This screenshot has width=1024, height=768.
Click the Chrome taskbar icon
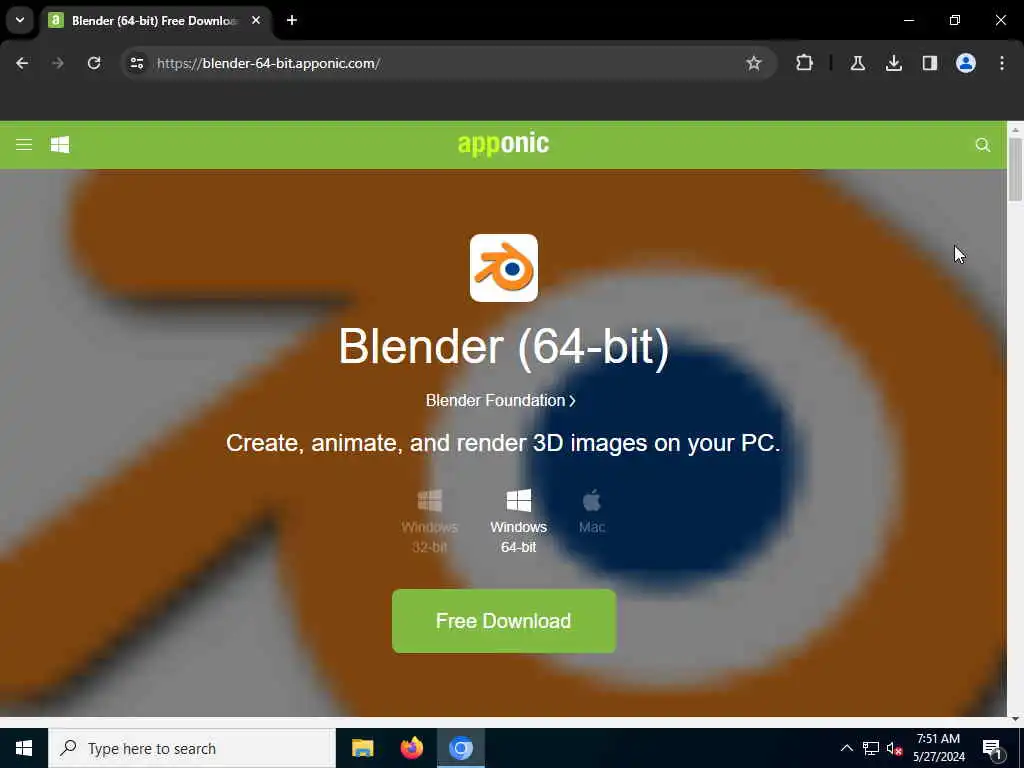pos(460,748)
